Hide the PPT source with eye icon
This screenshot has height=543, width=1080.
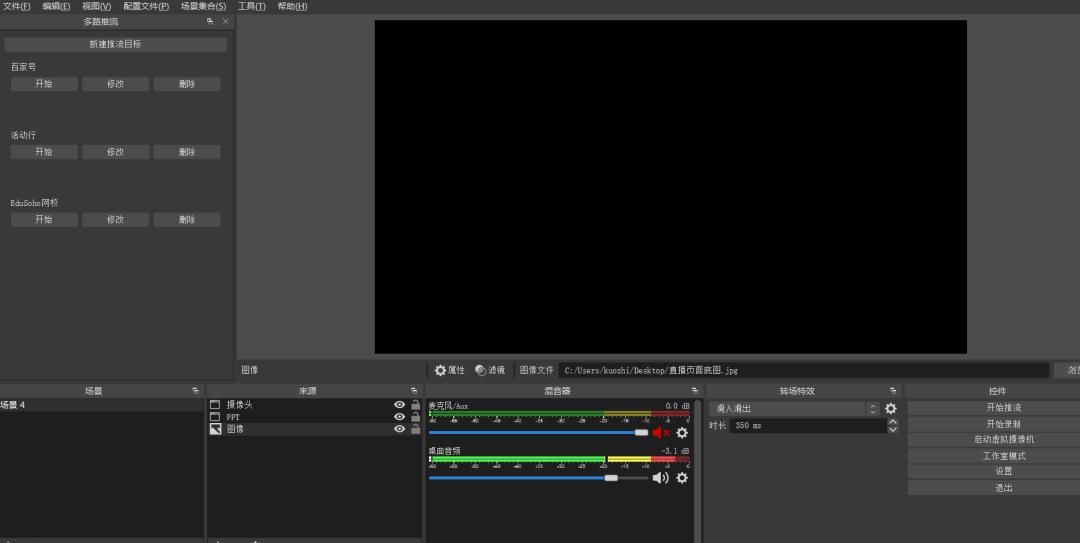[399, 417]
